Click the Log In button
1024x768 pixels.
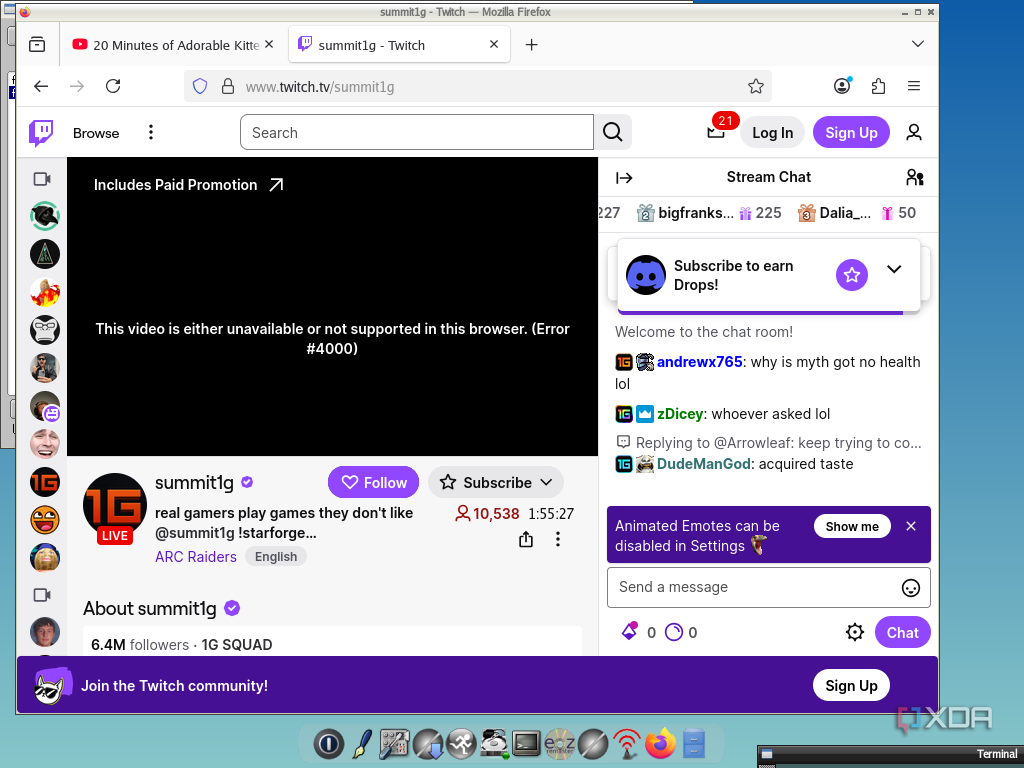pyautogui.click(x=772, y=133)
